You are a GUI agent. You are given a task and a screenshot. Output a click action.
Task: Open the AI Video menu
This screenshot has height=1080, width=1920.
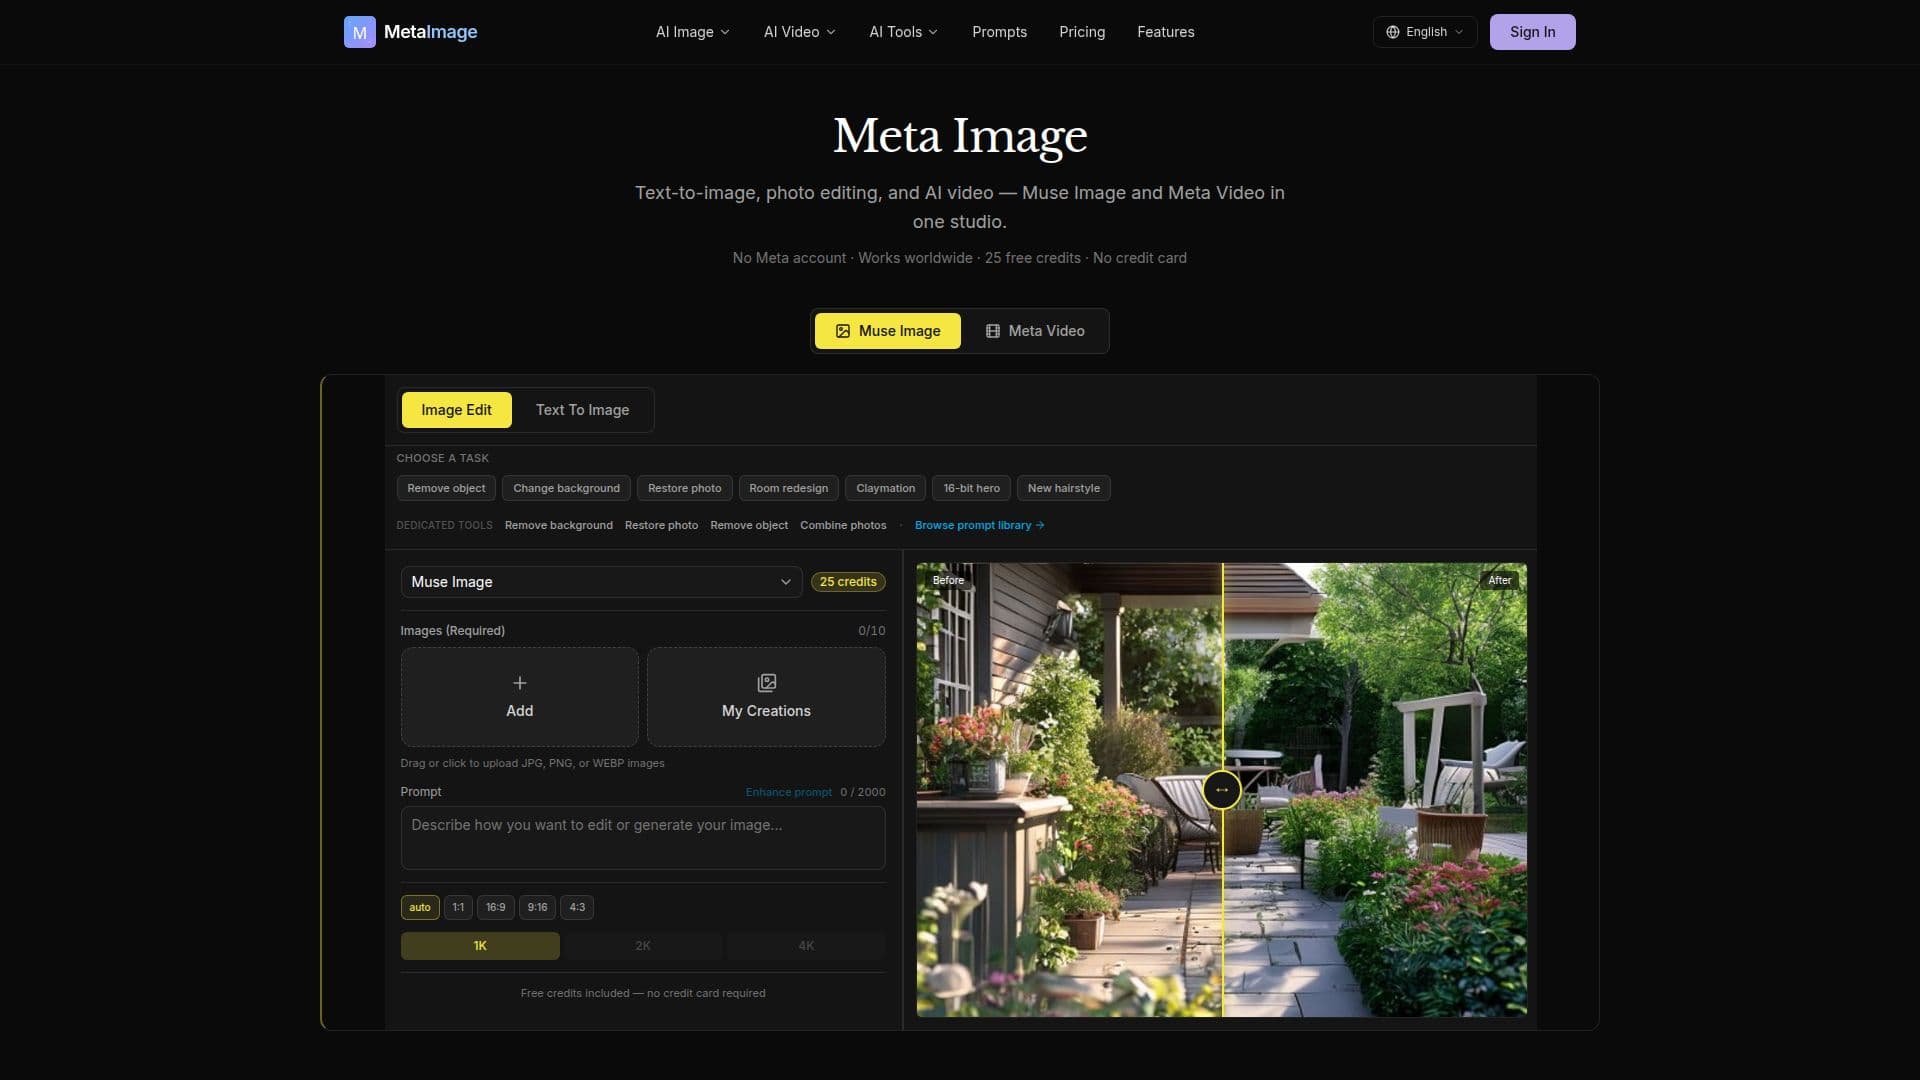click(x=800, y=32)
